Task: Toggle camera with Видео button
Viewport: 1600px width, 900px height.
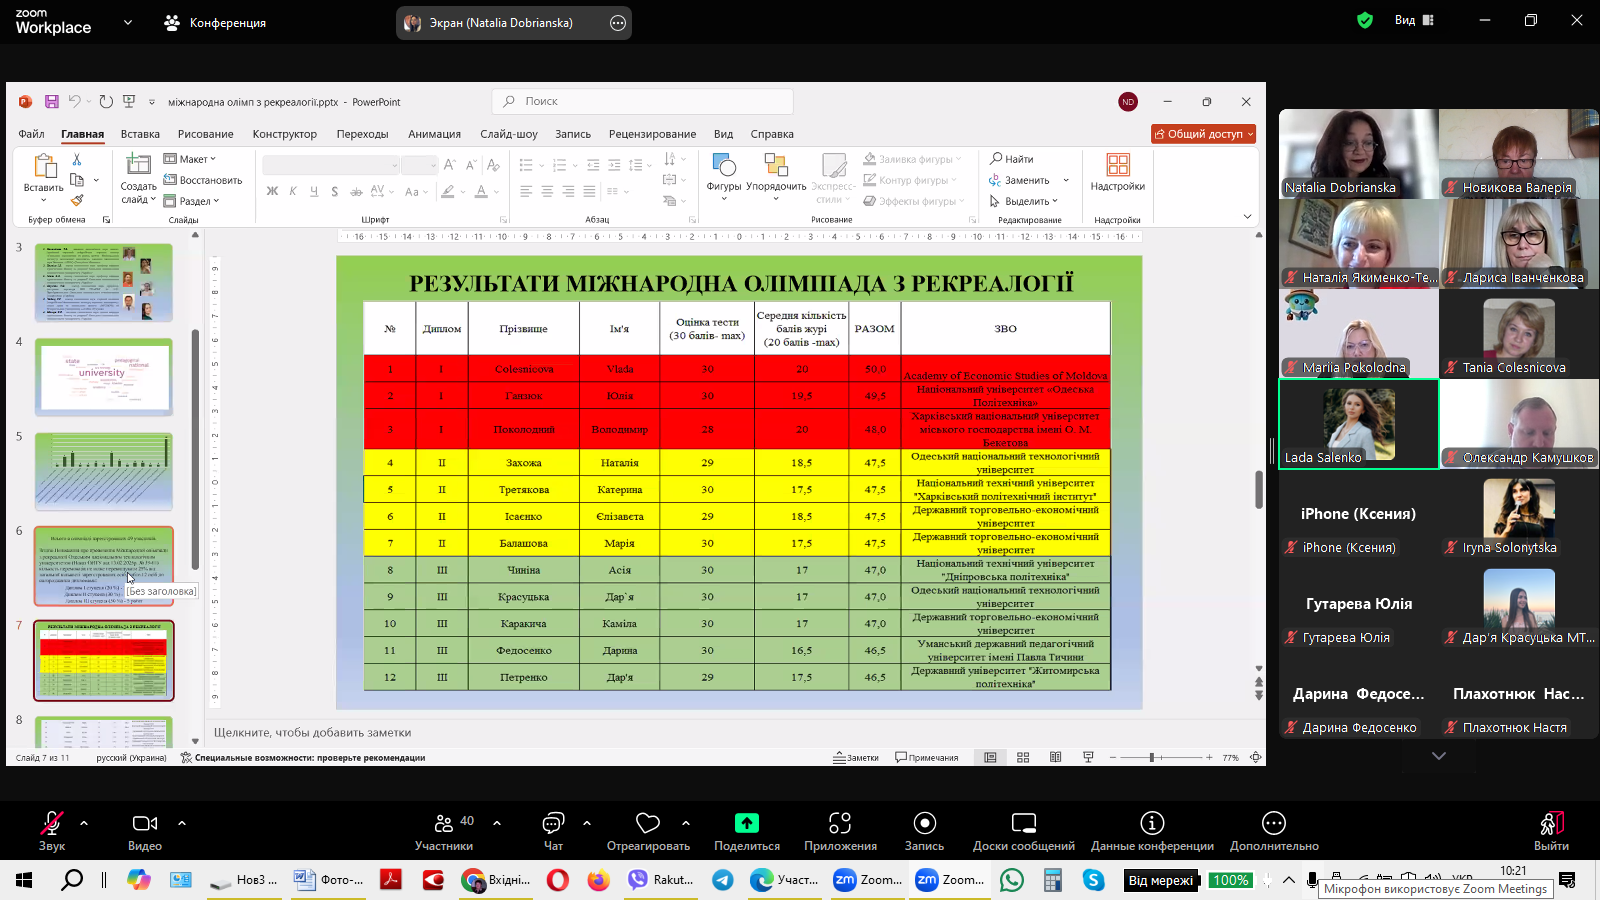Action: click(x=145, y=823)
